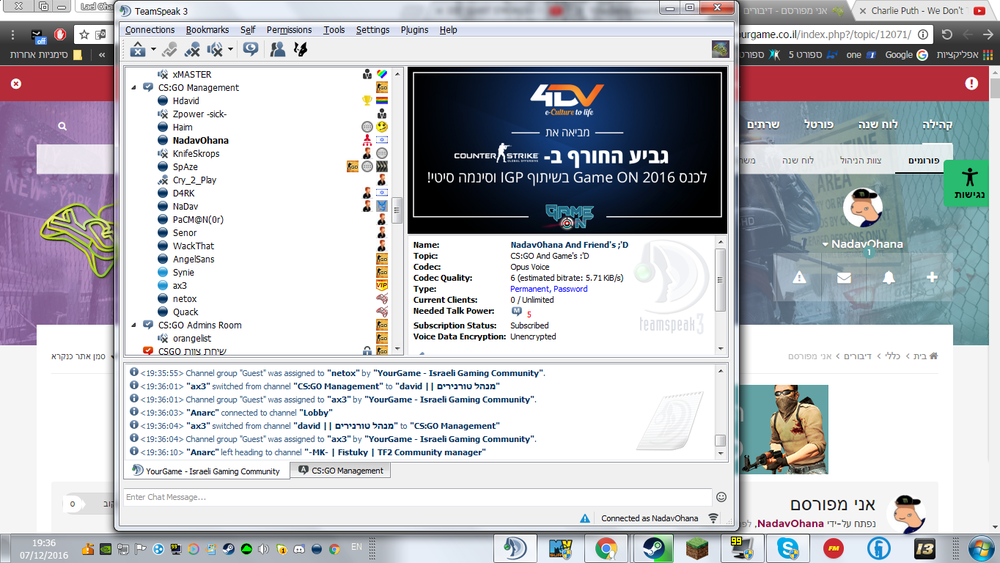Toggle subscribe to all channels button

click(250, 48)
